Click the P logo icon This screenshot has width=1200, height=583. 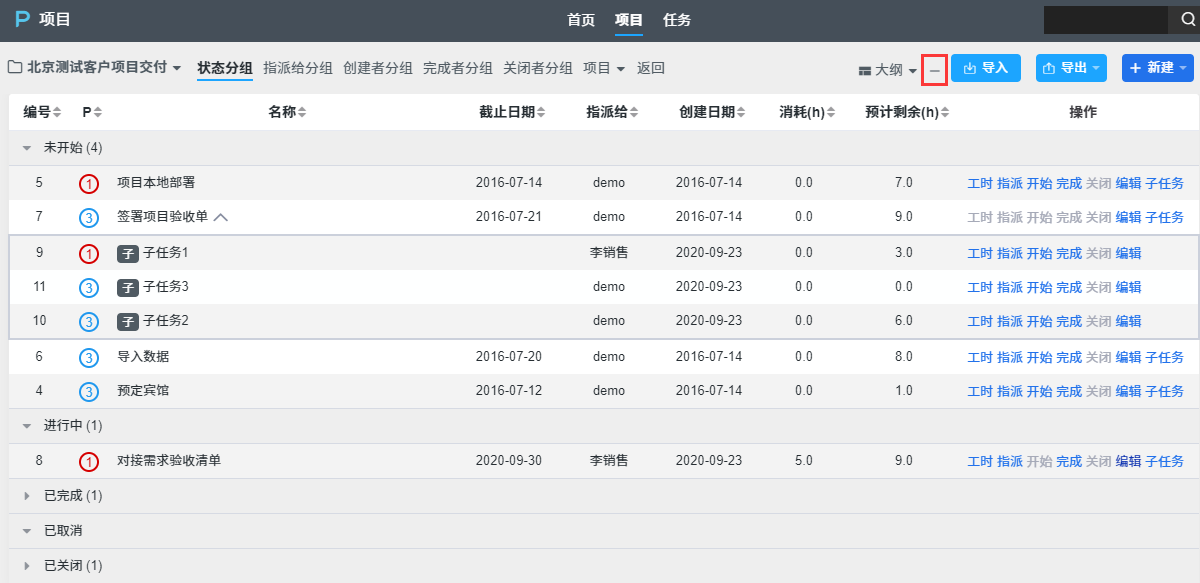tap(22, 20)
